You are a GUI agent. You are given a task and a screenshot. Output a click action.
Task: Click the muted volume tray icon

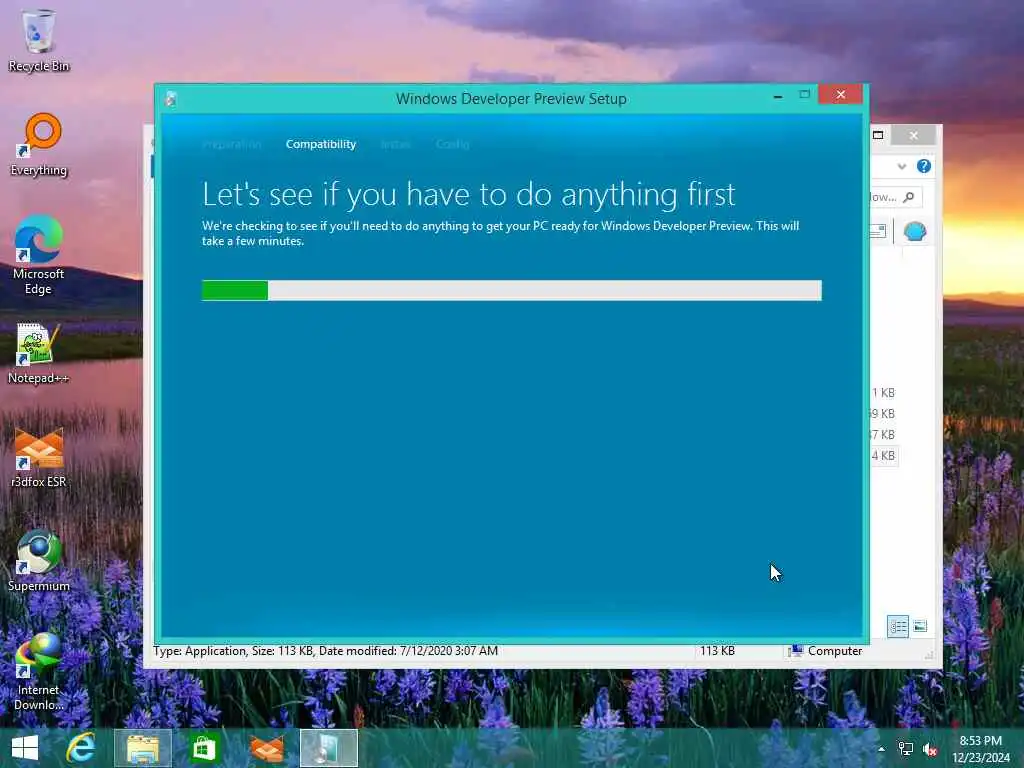point(930,749)
